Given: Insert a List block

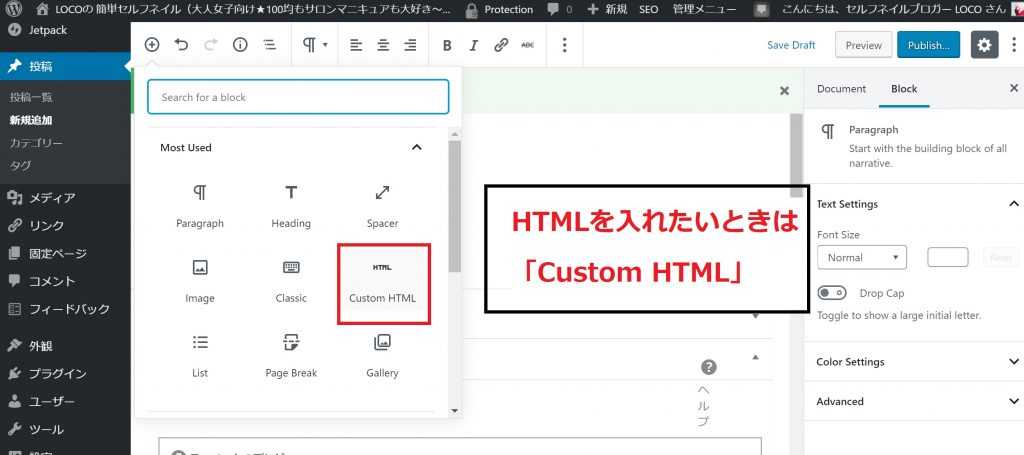Looking at the screenshot, I should point(200,356).
